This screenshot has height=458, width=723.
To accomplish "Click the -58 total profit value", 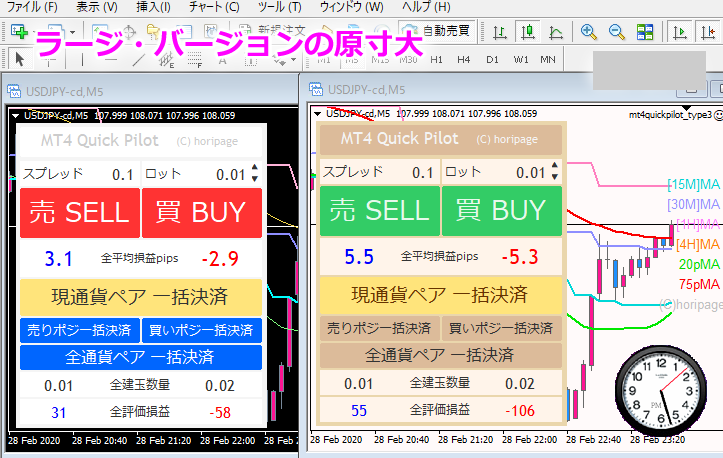I will (220, 412).
